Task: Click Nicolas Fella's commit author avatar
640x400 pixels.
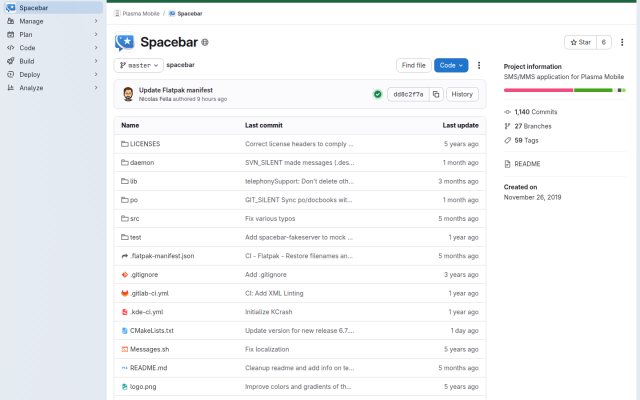Action: pos(128,94)
